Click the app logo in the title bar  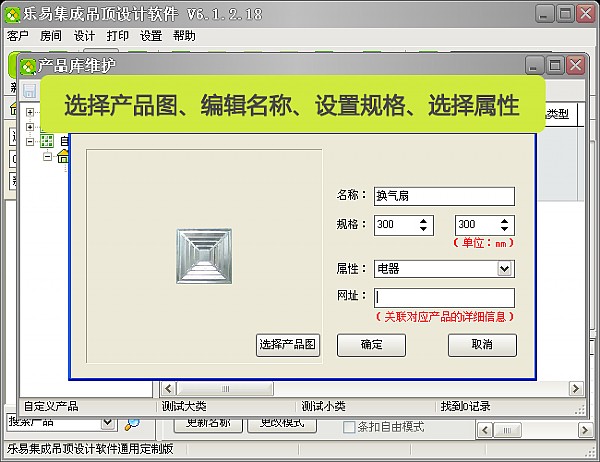point(13,14)
